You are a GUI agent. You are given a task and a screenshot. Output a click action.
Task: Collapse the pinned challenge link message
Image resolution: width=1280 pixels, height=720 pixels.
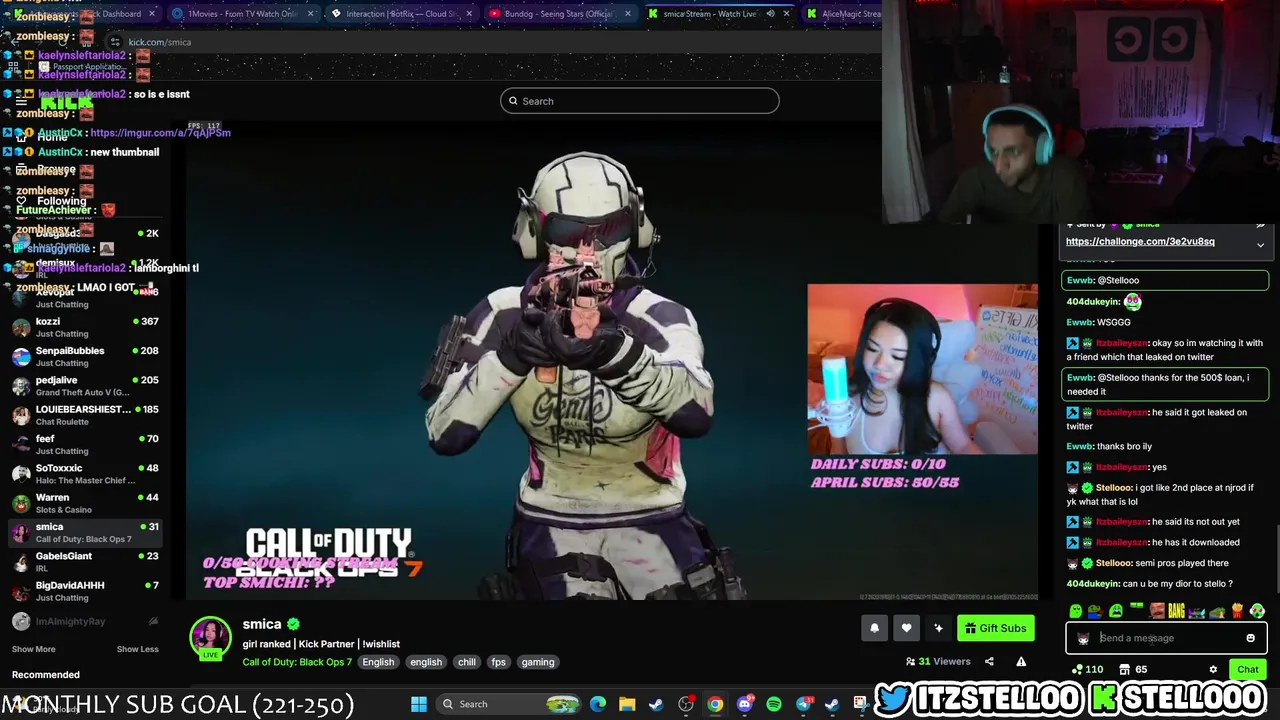coord(1260,245)
